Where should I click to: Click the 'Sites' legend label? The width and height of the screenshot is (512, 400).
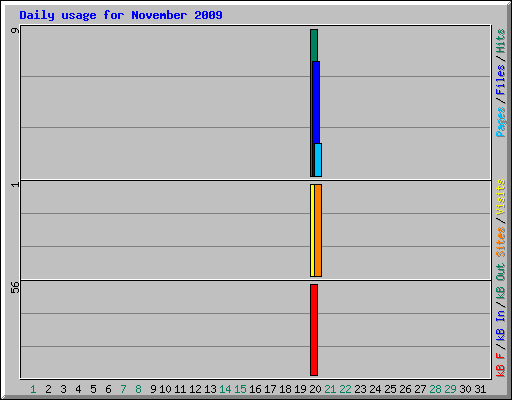[x=501, y=242]
